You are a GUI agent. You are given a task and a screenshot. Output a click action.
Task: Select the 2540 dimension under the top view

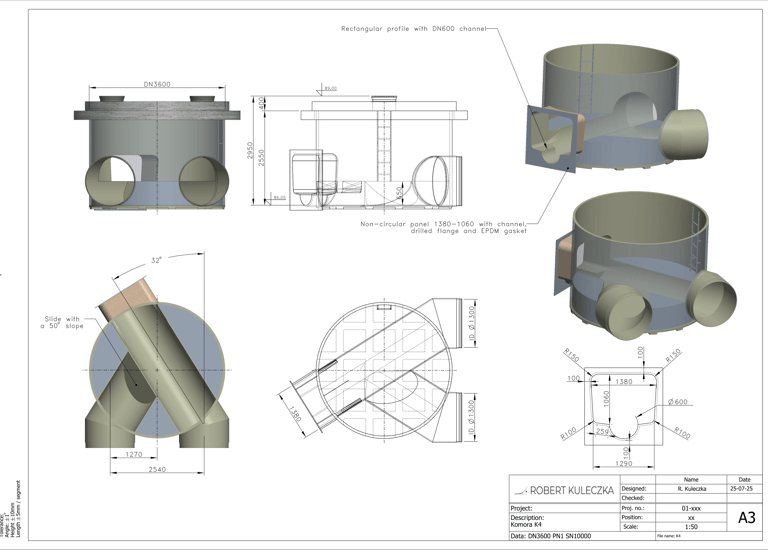pos(157,469)
